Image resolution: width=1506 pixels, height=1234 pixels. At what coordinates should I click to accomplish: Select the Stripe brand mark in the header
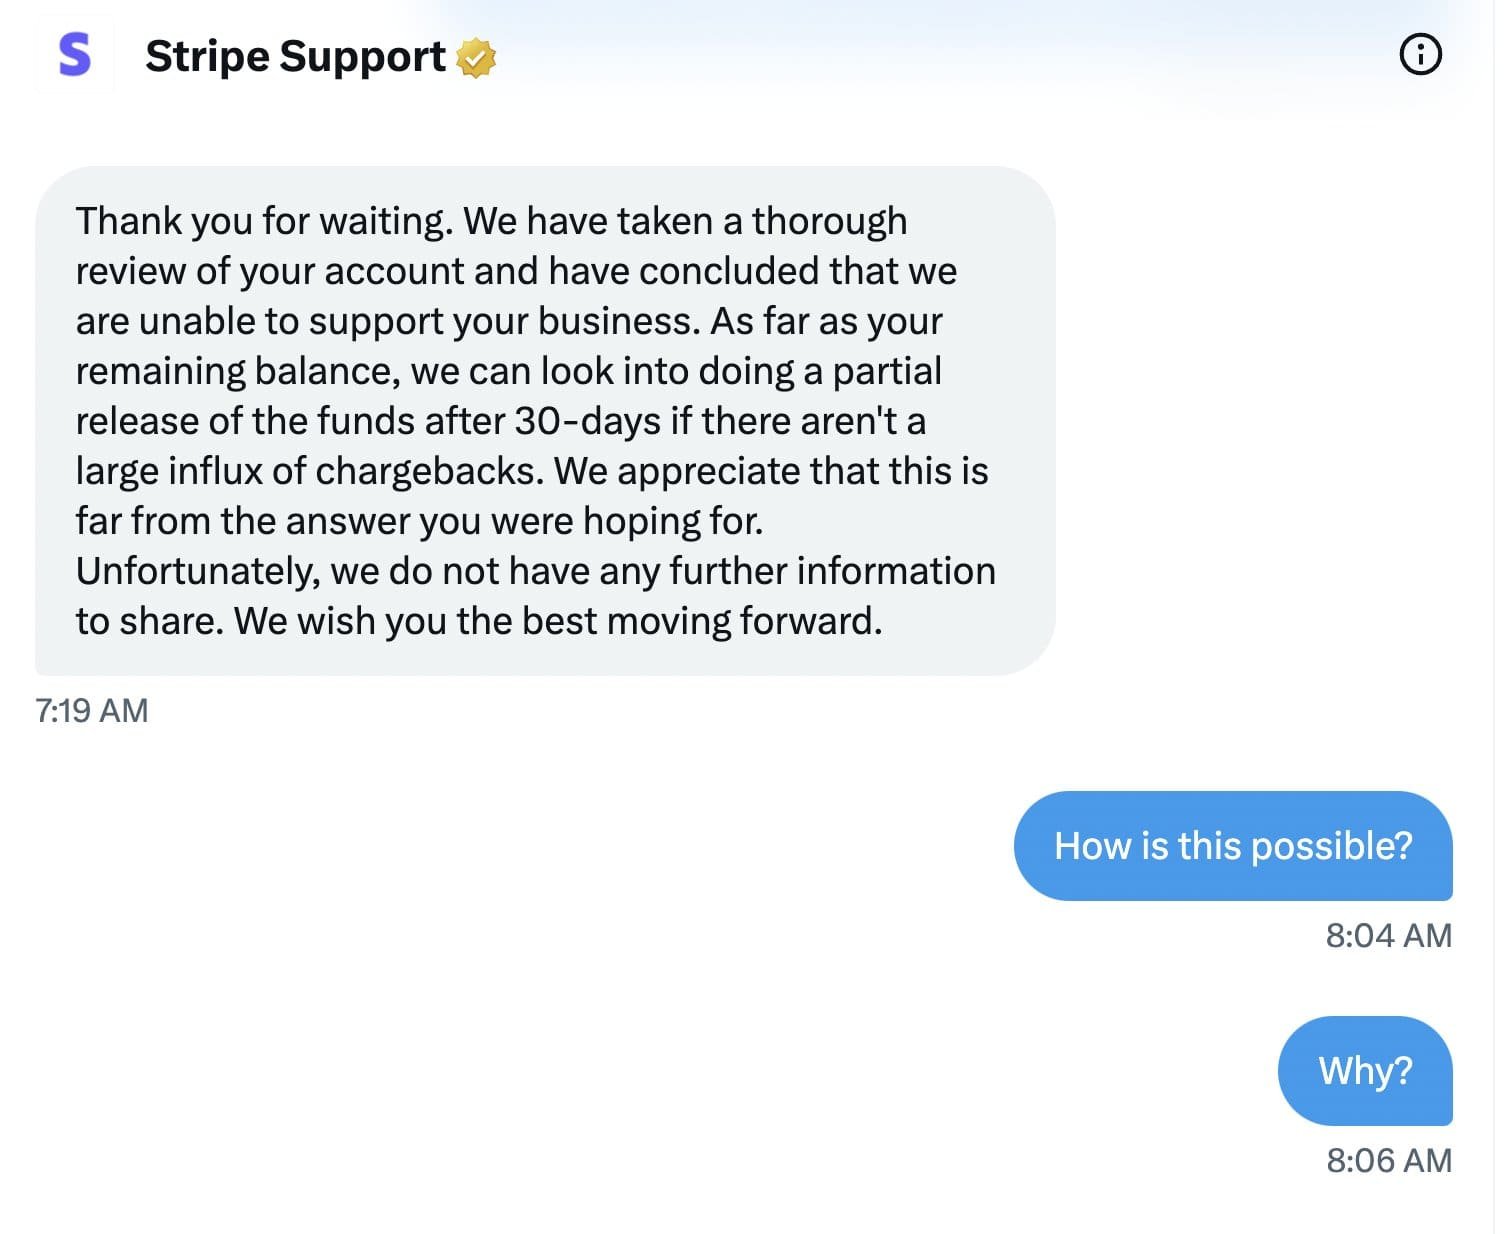(75, 57)
